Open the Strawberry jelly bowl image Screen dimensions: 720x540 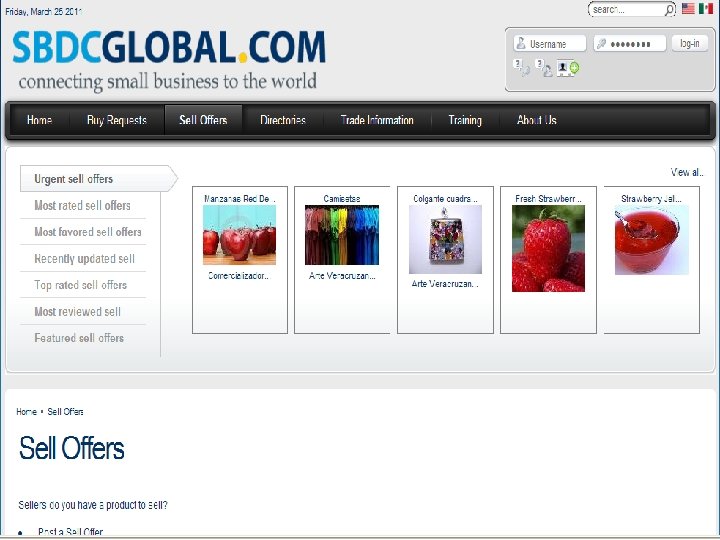tap(652, 240)
